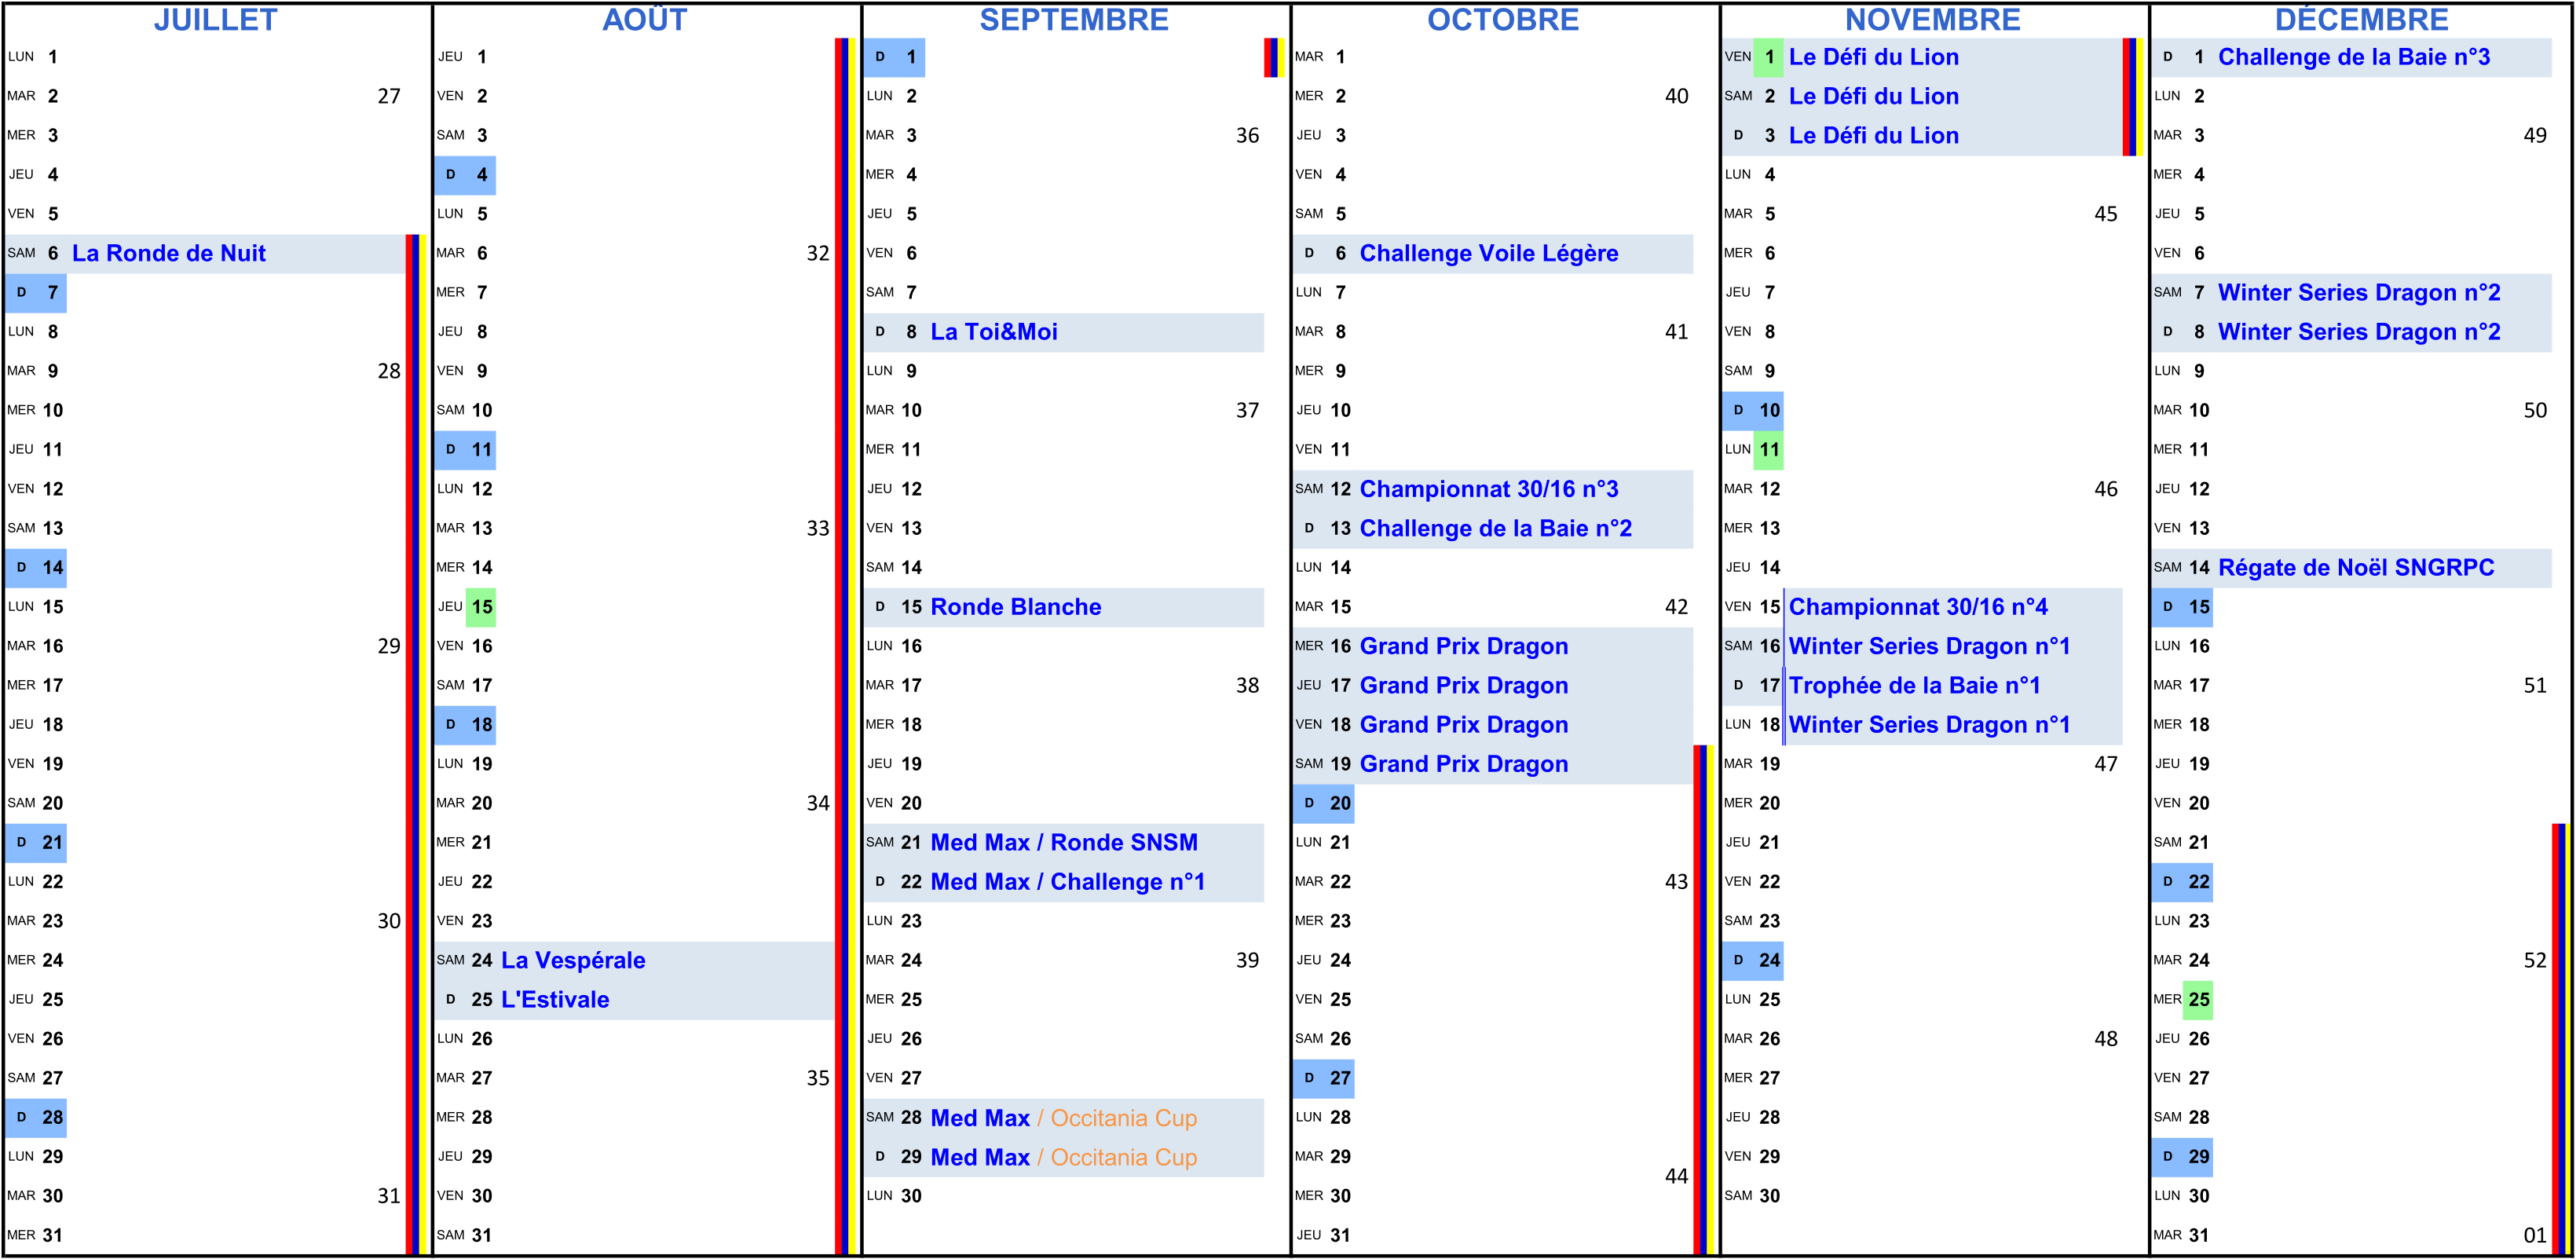Screen dimensions: 2576x1259
Task: Open L'Estivale event on August 25
Action: pos(555,1000)
